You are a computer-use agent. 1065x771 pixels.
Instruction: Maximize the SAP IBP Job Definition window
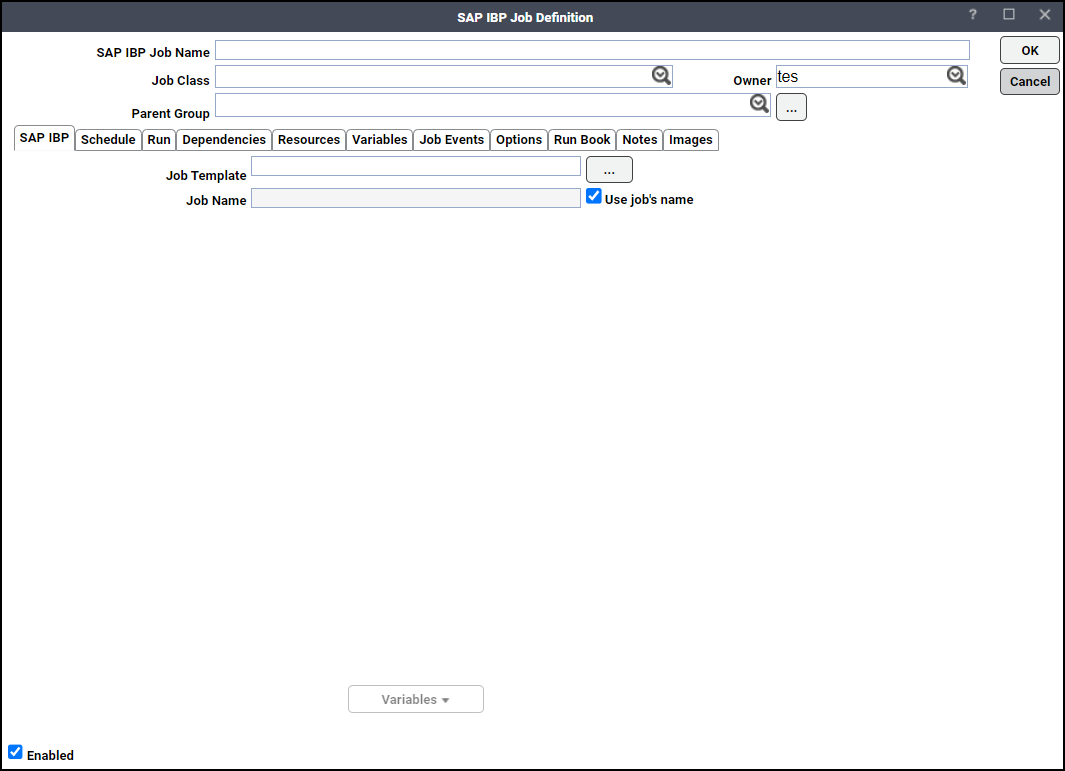coord(1009,14)
